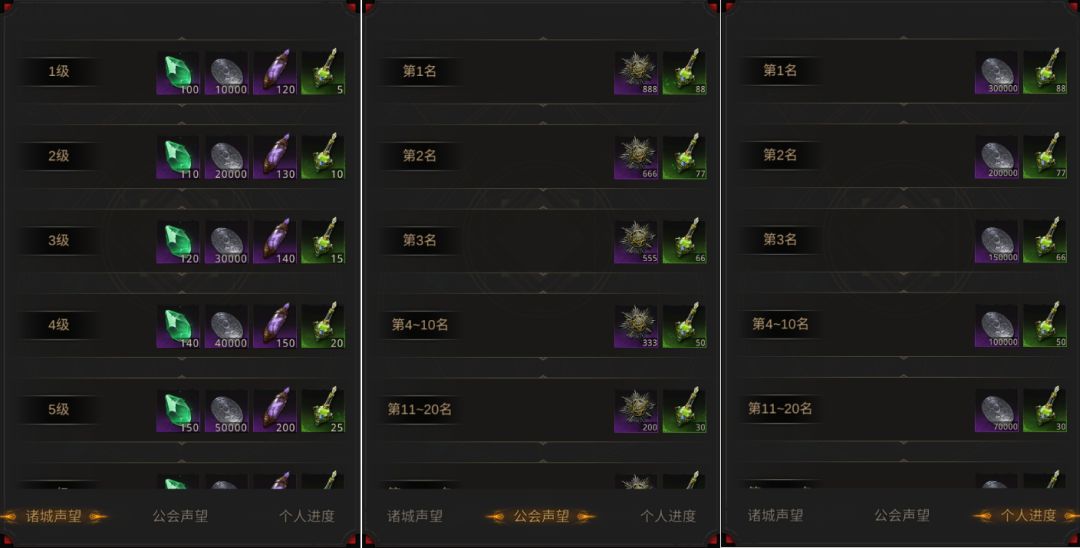
Task: Click the silver coin showing 300000
Action: coord(996,72)
